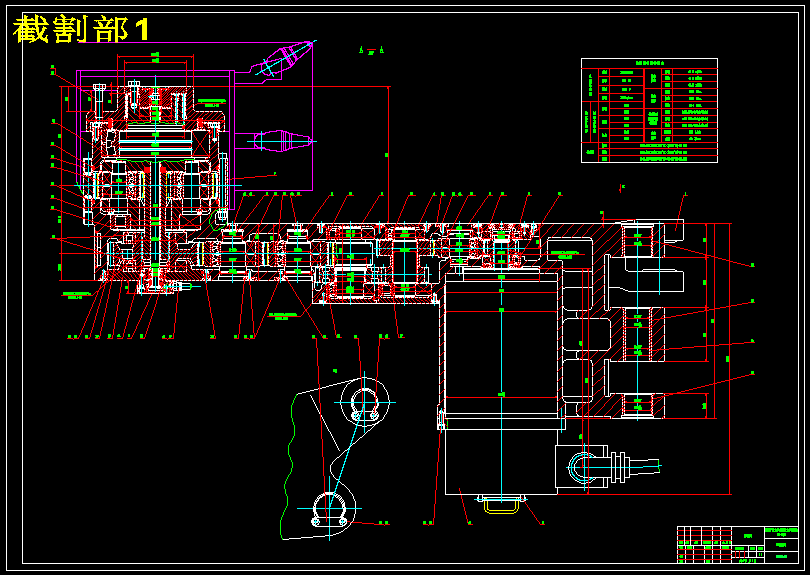This screenshot has width=810, height=575.
Task: Select the green wavy break line of detail view
Action: 288,466
